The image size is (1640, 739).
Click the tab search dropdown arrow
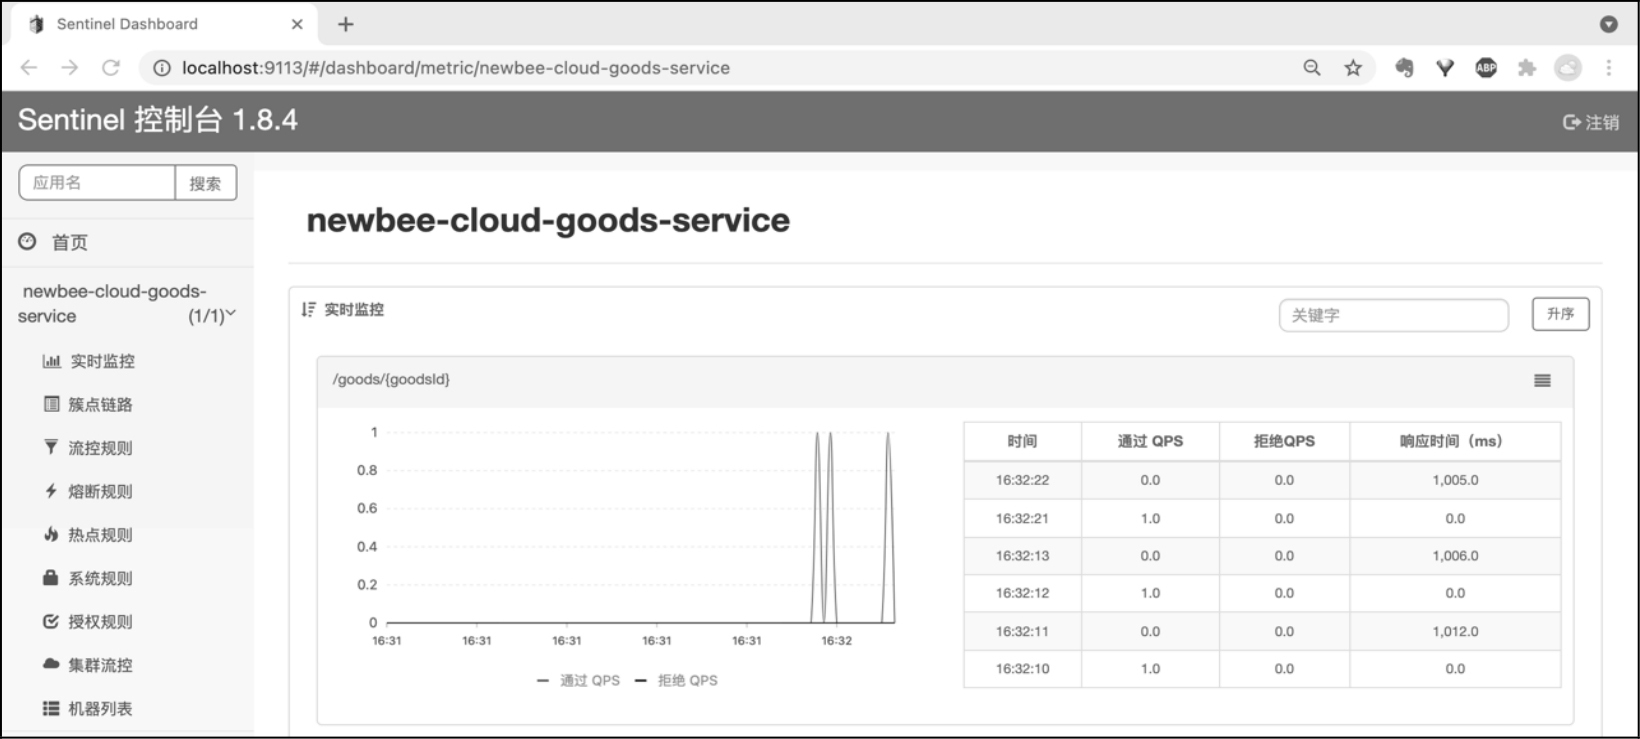coord(1608,24)
